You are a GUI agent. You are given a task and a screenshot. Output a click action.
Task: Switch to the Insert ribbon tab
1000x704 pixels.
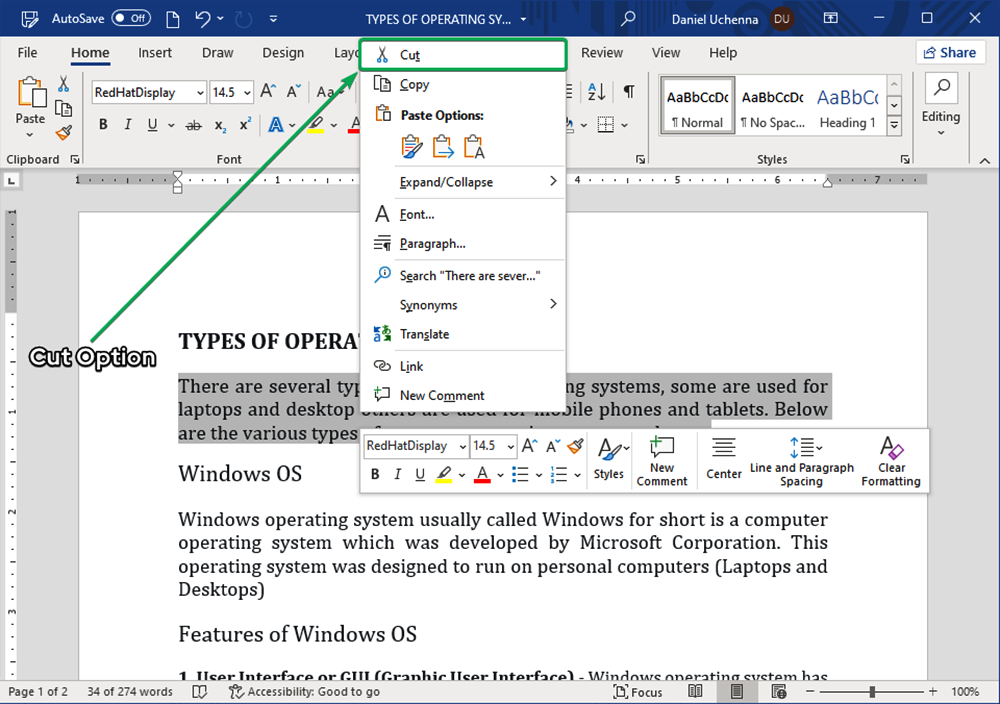pos(155,53)
